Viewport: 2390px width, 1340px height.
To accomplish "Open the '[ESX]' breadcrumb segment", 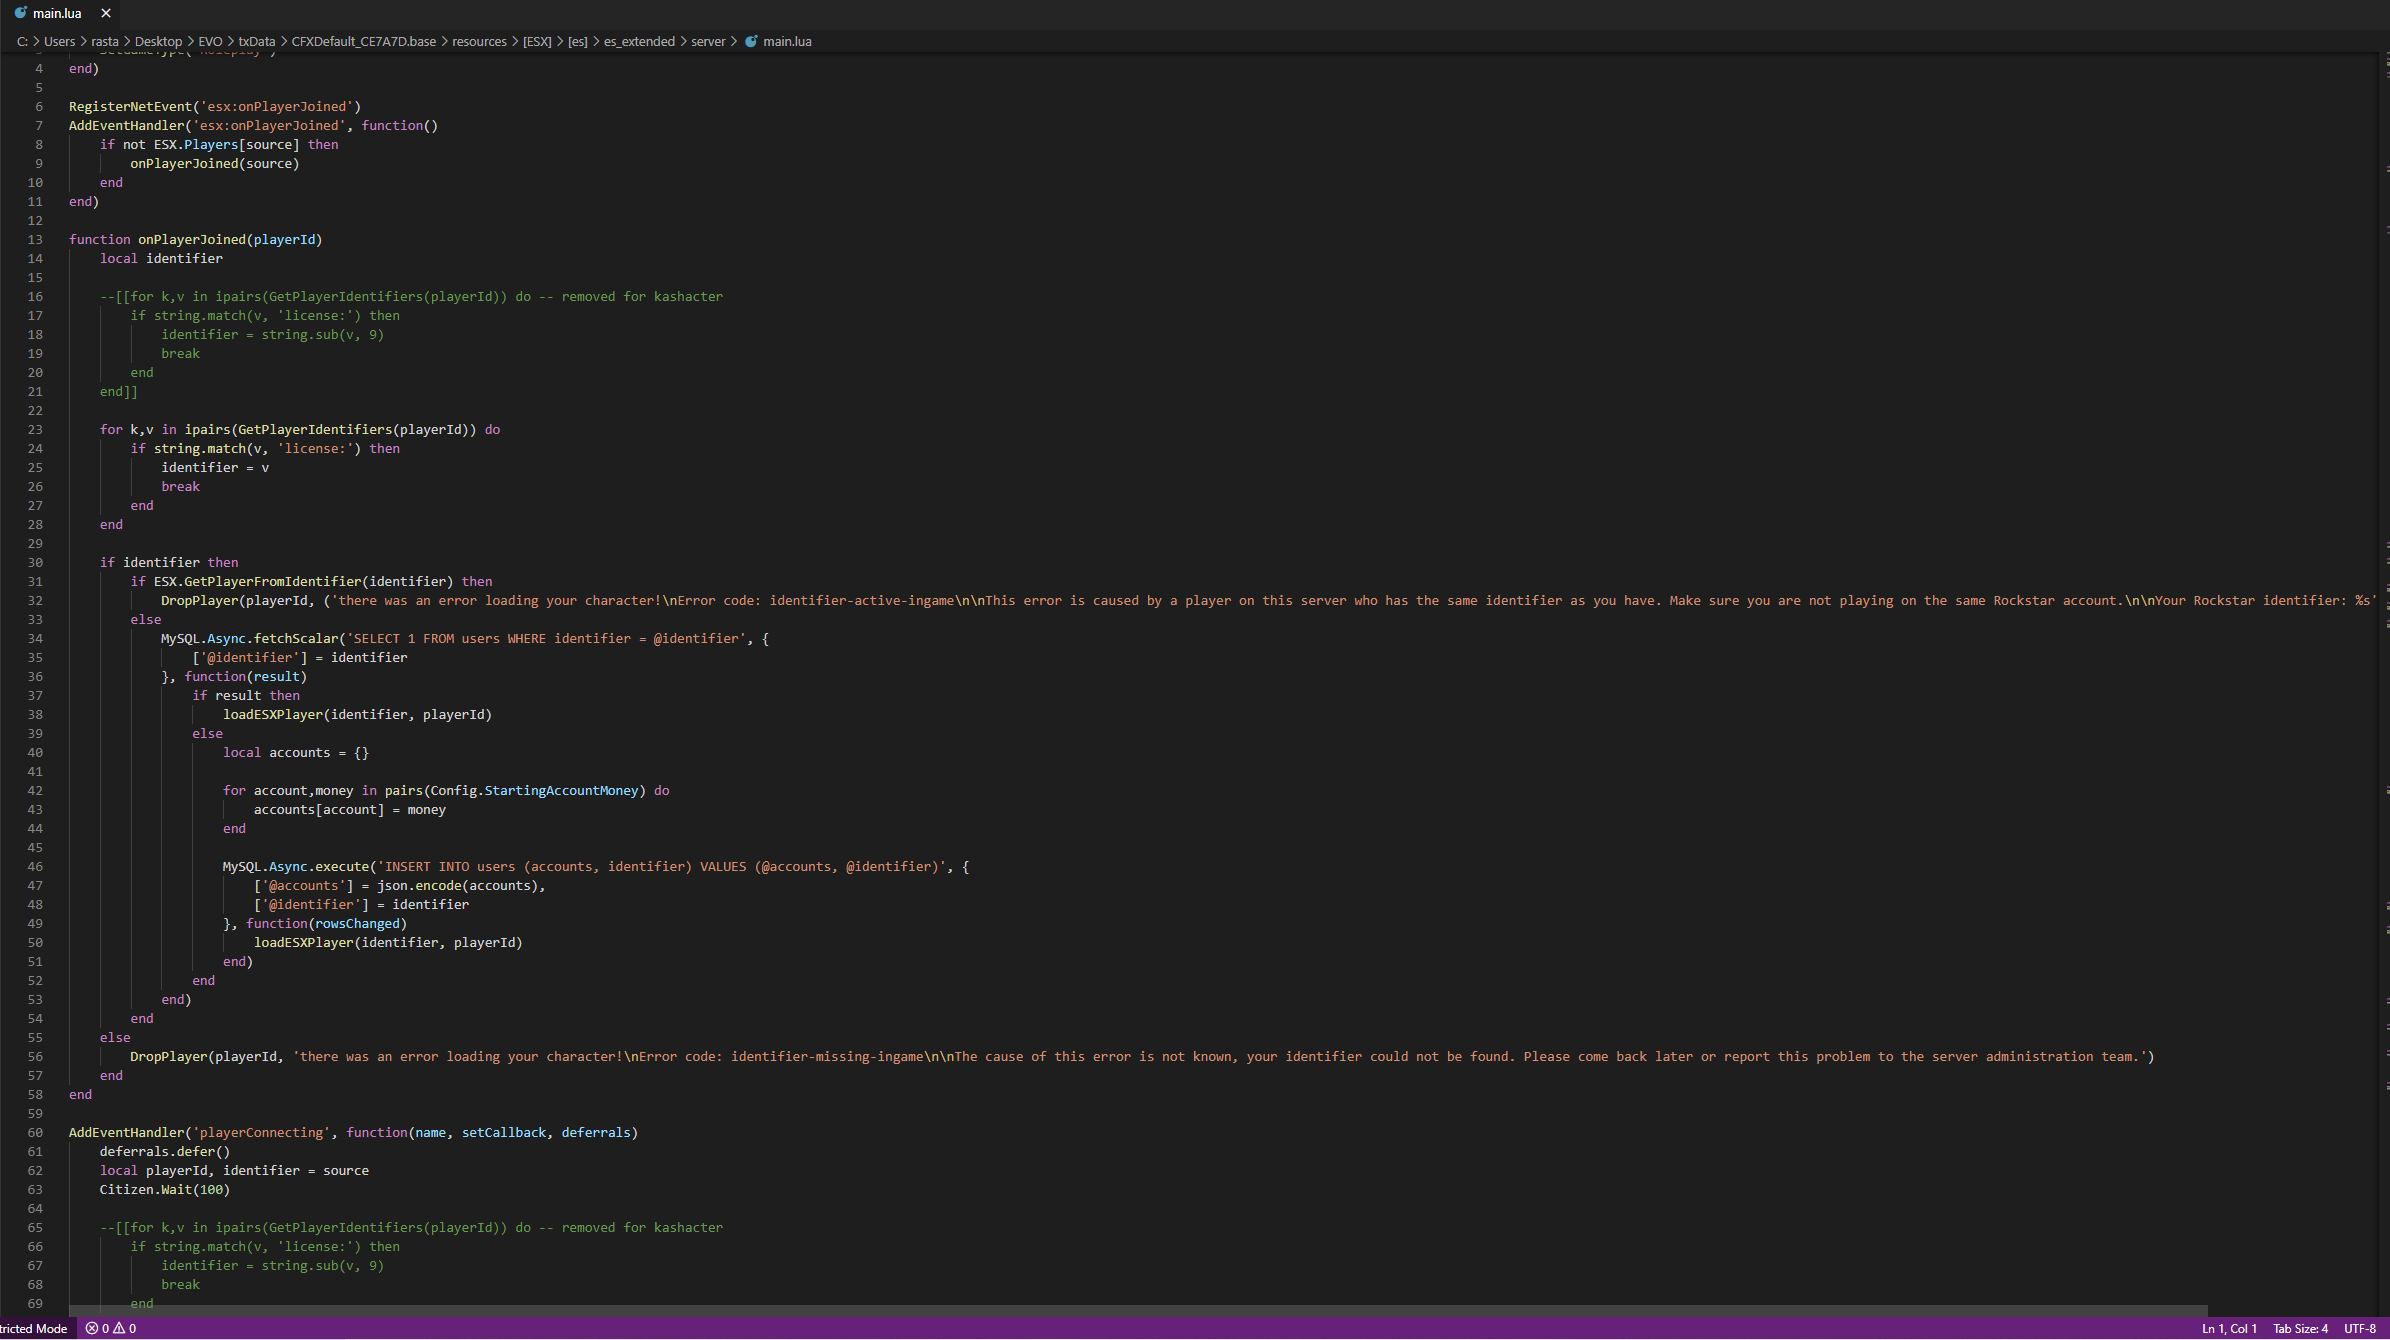I will [x=537, y=41].
